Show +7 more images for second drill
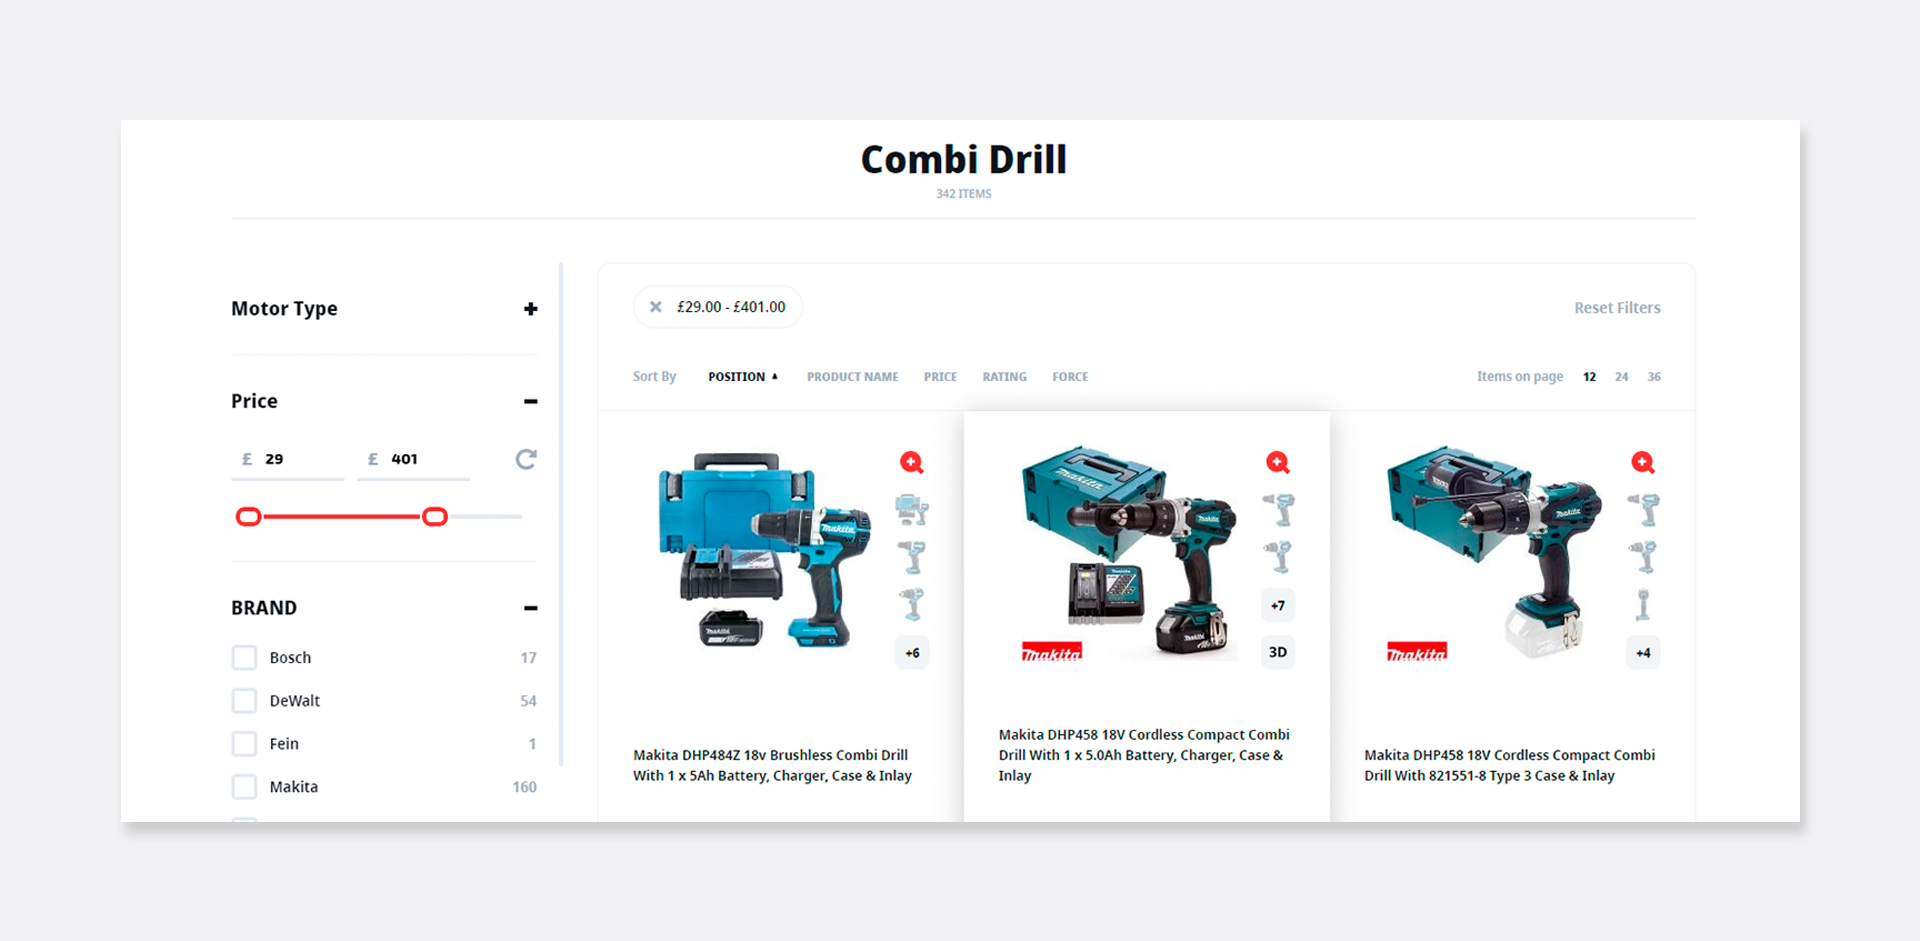This screenshot has width=1920, height=941. [x=1277, y=606]
